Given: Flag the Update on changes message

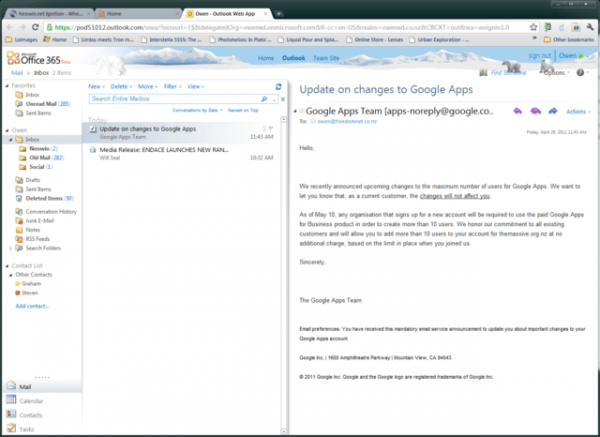Looking at the screenshot, I should (271, 129).
